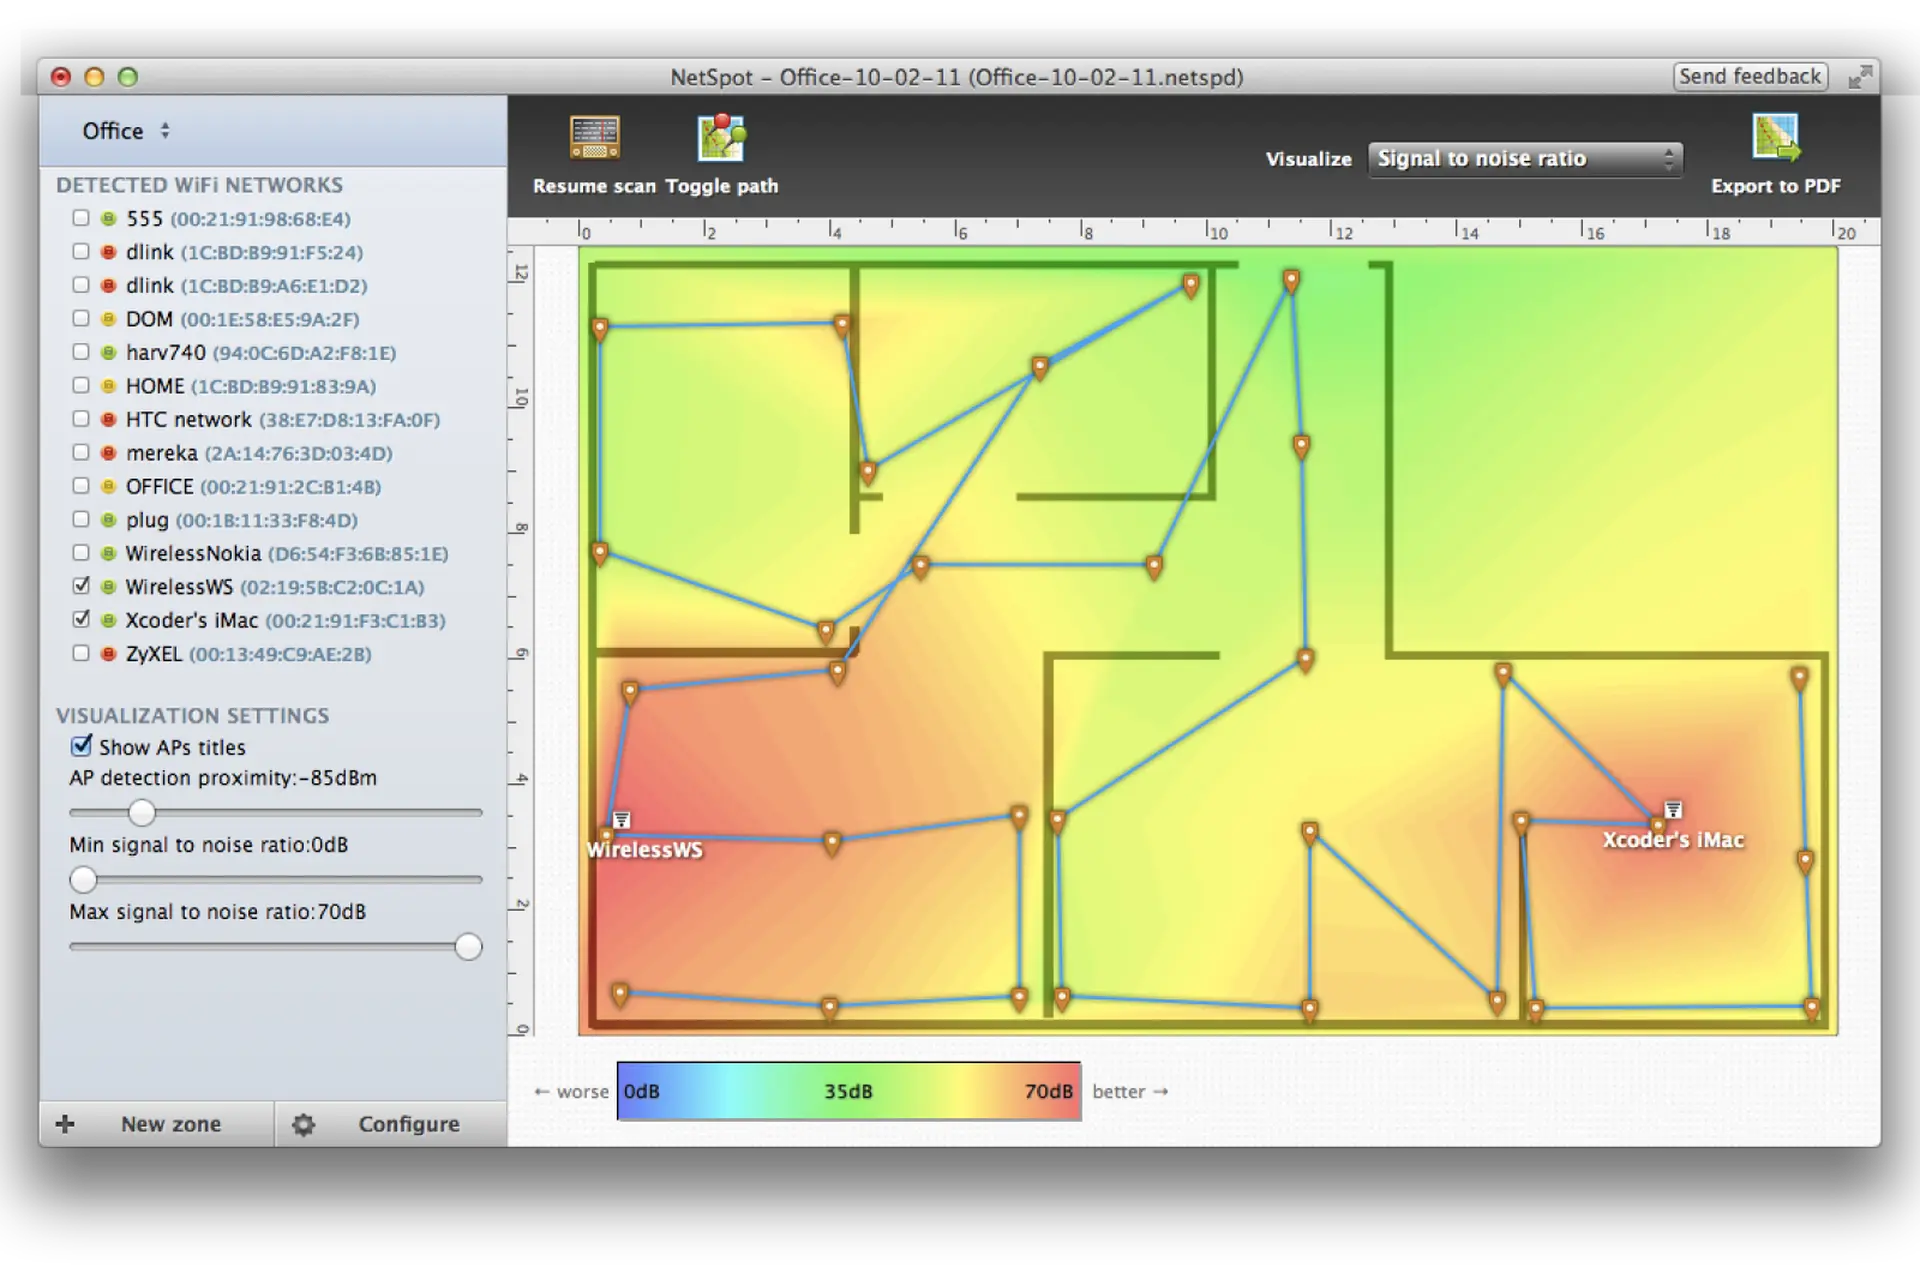Click the Max signal to noise ratio slider handle
The image size is (1920, 1279).
click(x=468, y=946)
